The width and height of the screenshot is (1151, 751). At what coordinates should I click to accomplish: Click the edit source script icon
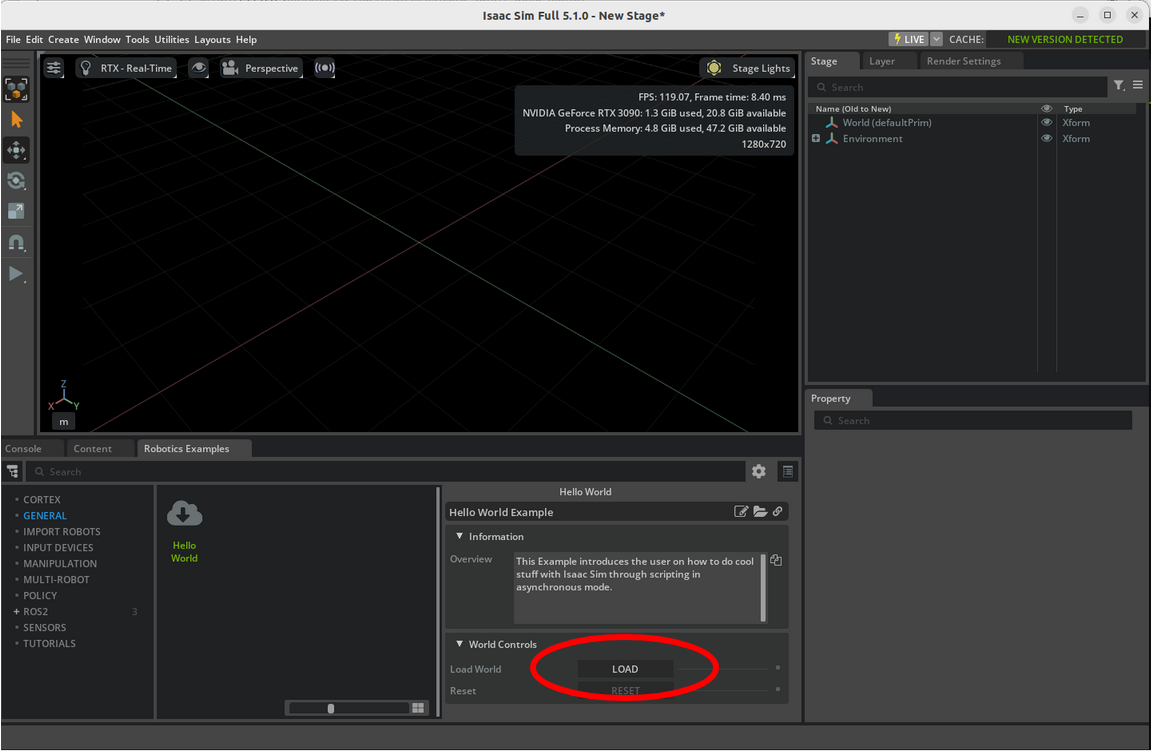click(741, 512)
